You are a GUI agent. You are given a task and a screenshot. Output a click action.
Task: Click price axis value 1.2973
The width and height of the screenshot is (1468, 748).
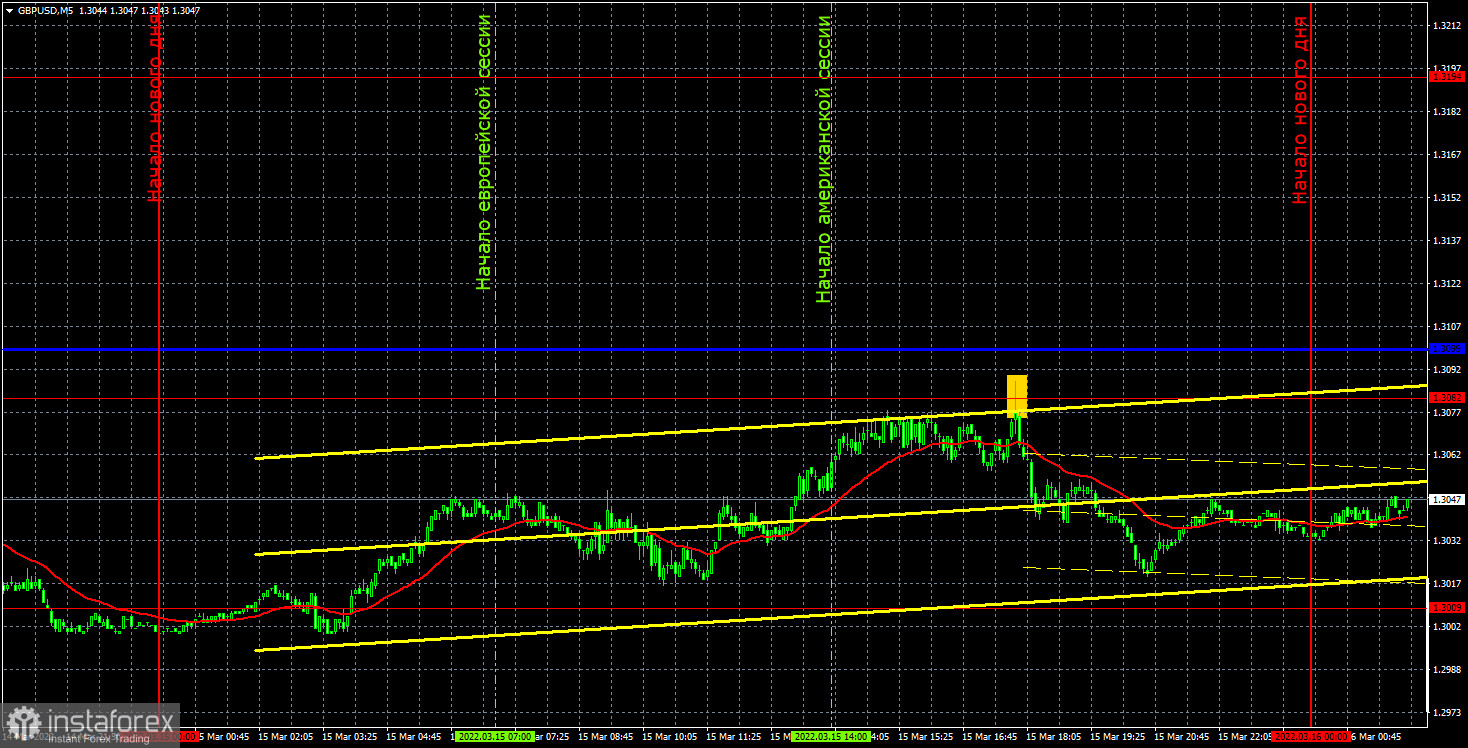point(1445,713)
